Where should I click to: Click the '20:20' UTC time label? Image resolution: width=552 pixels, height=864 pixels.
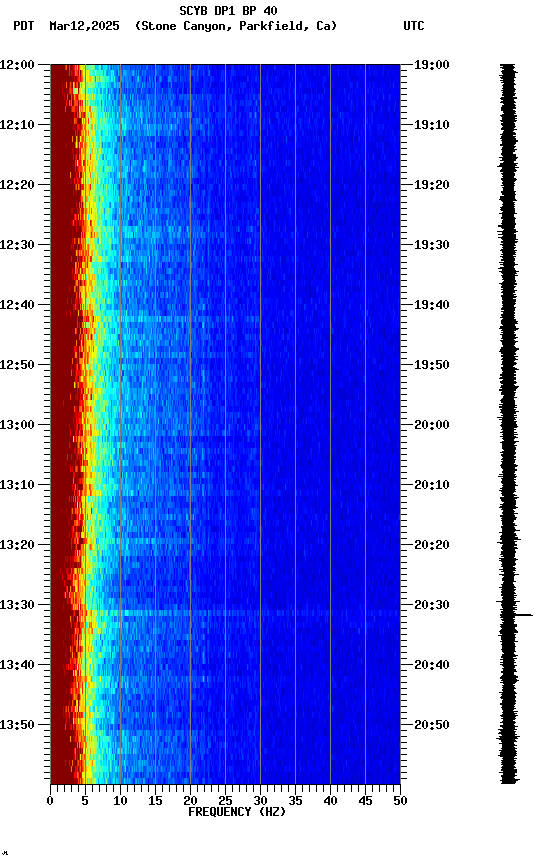432,546
